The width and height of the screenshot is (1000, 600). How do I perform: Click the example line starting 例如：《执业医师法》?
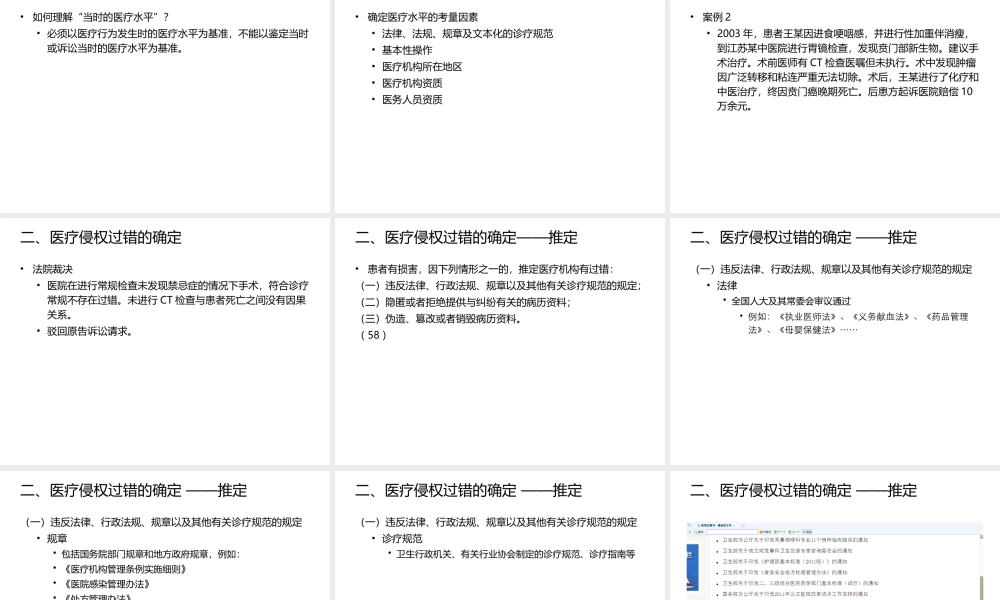click(x=858, y=323)
